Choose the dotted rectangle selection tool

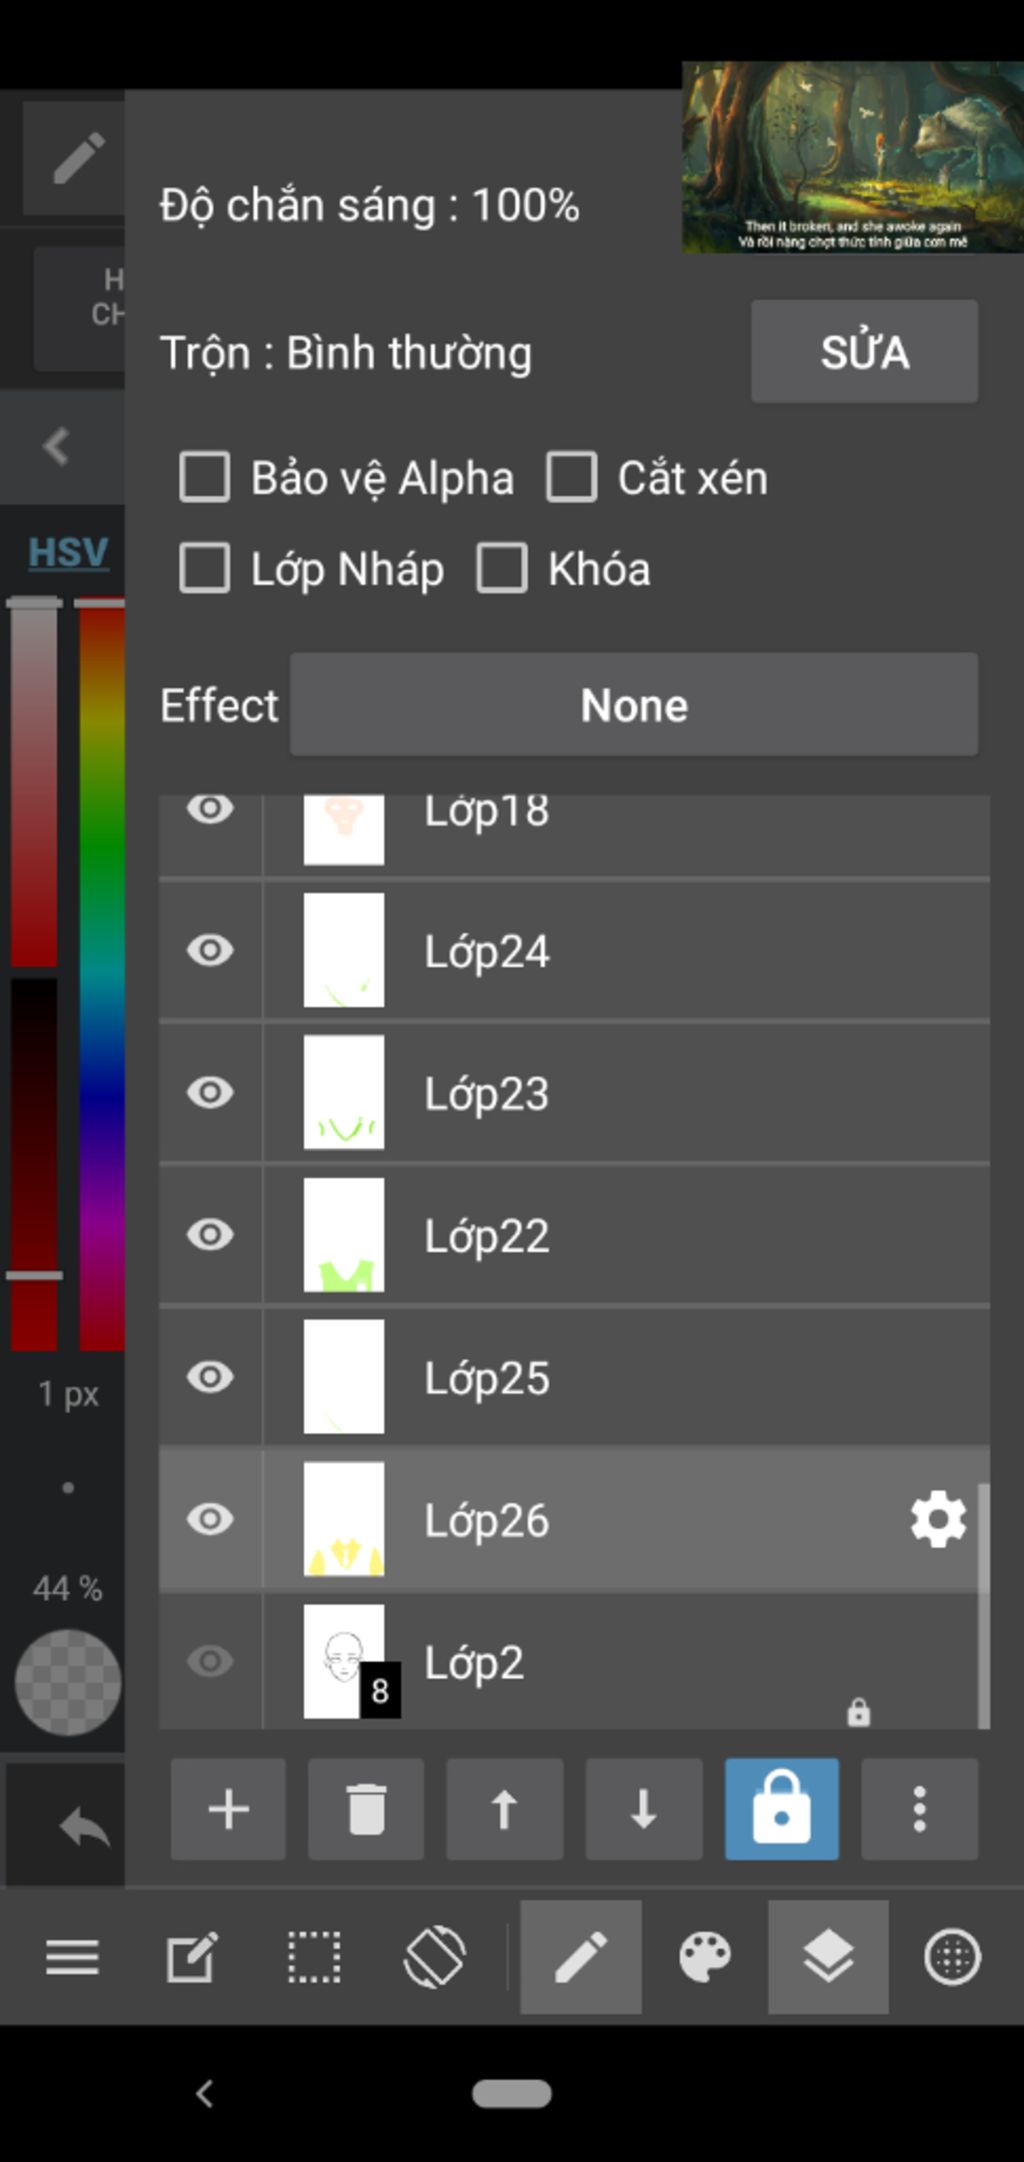314,1957
